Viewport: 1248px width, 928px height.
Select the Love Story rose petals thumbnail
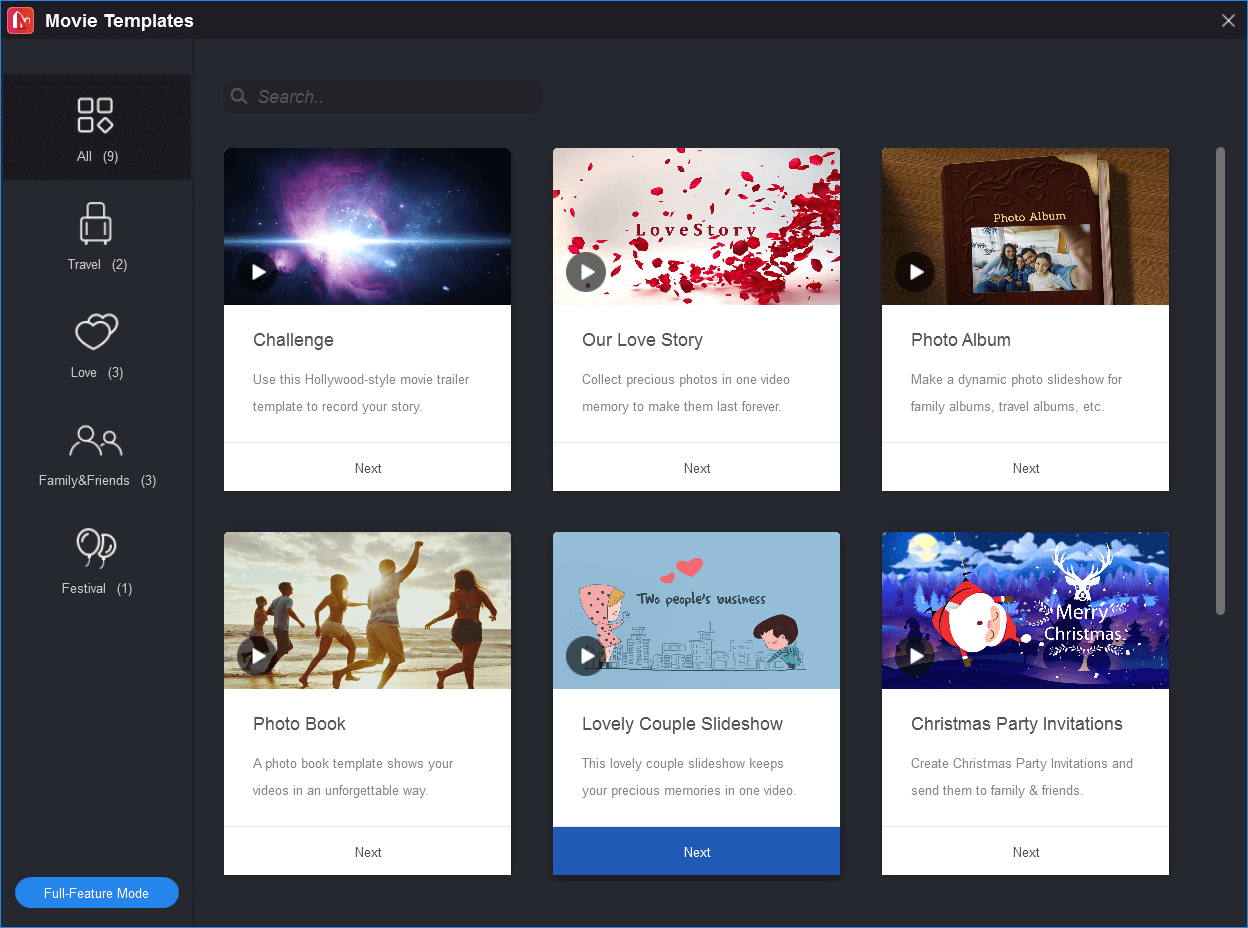coord(696,226)
